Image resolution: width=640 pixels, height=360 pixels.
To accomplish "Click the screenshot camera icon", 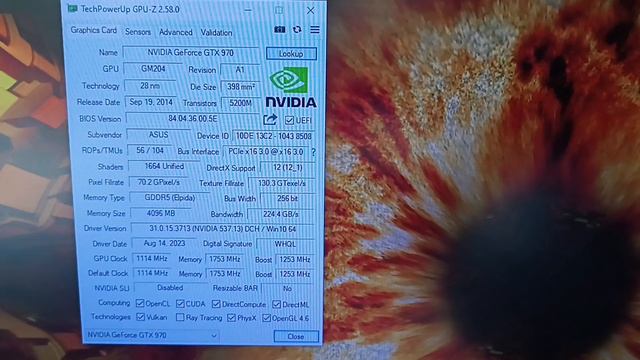I will (280, 30).
